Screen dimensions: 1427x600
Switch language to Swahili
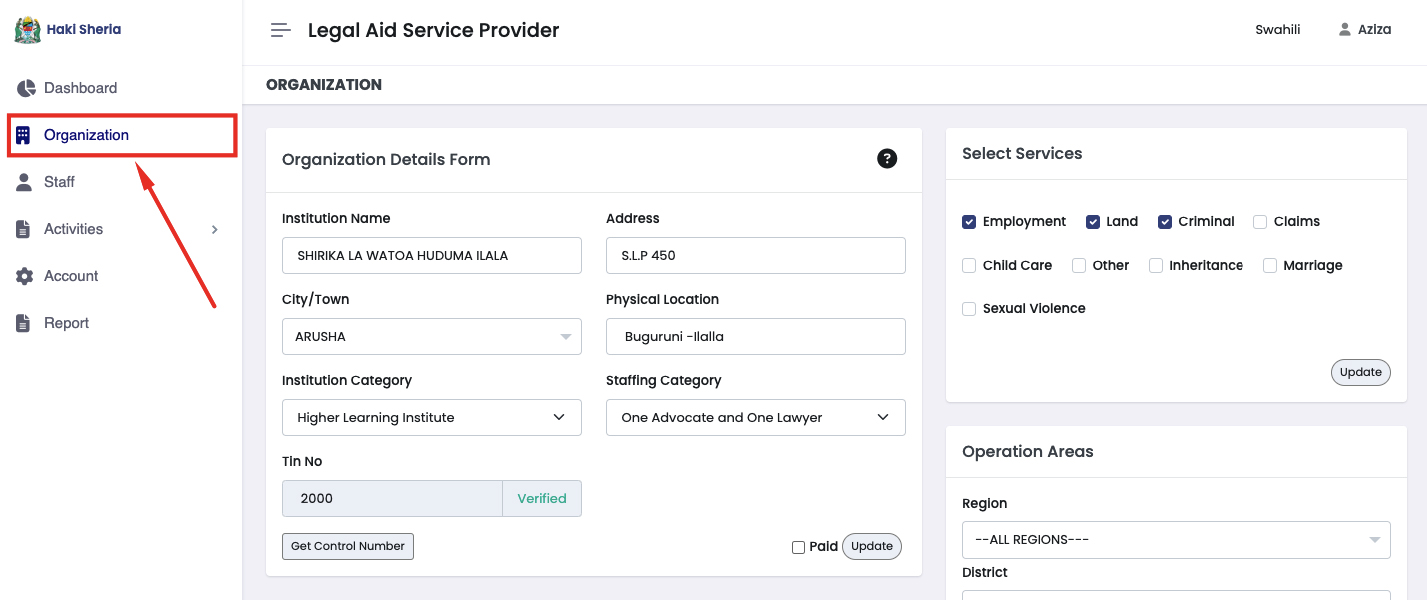point(1277,30)
